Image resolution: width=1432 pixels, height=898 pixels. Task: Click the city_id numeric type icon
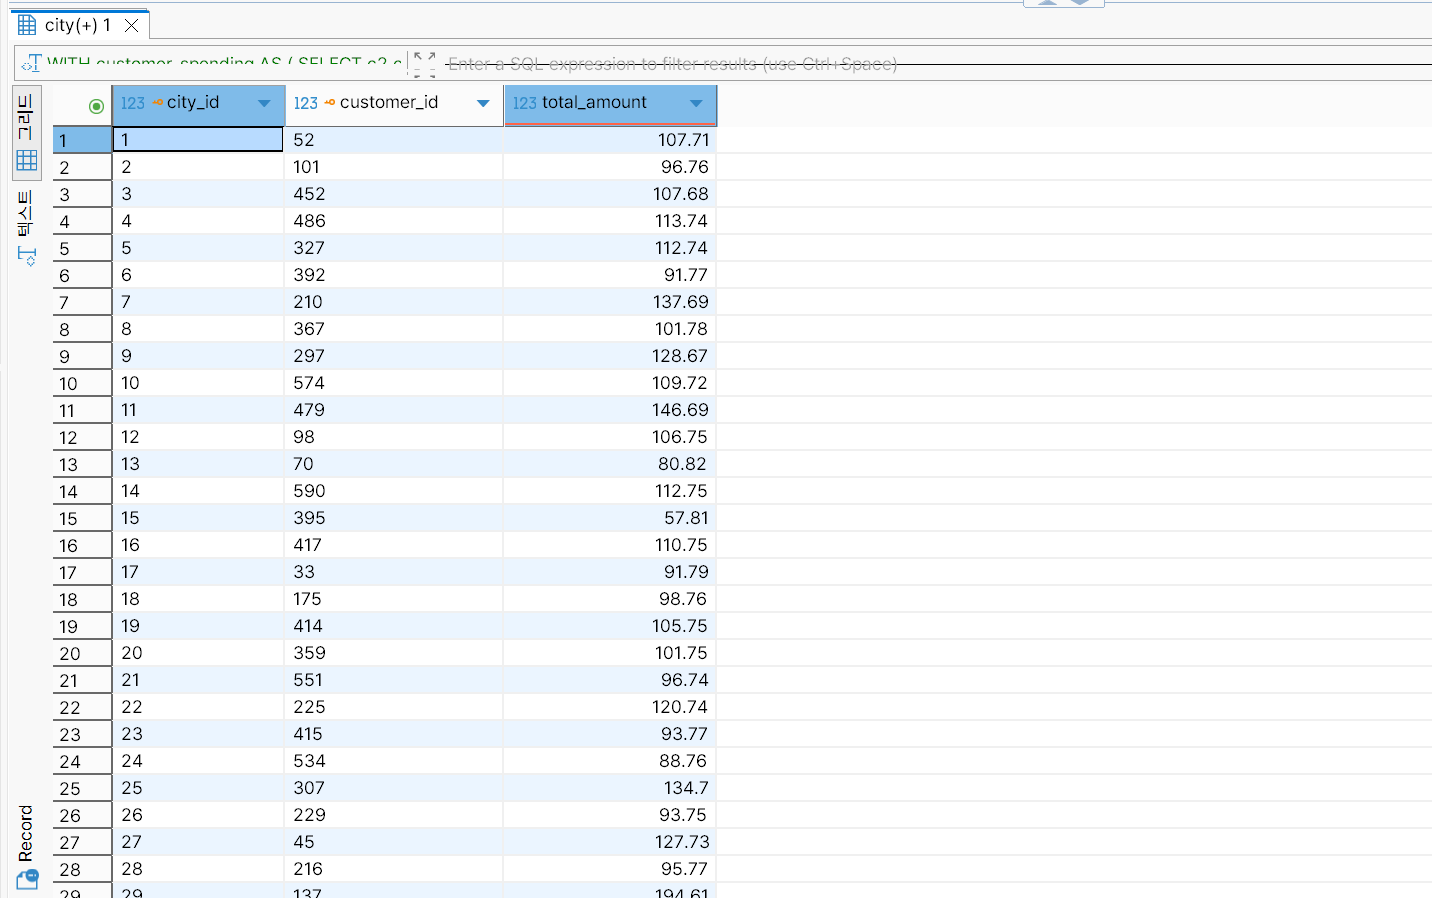(132, 103)
